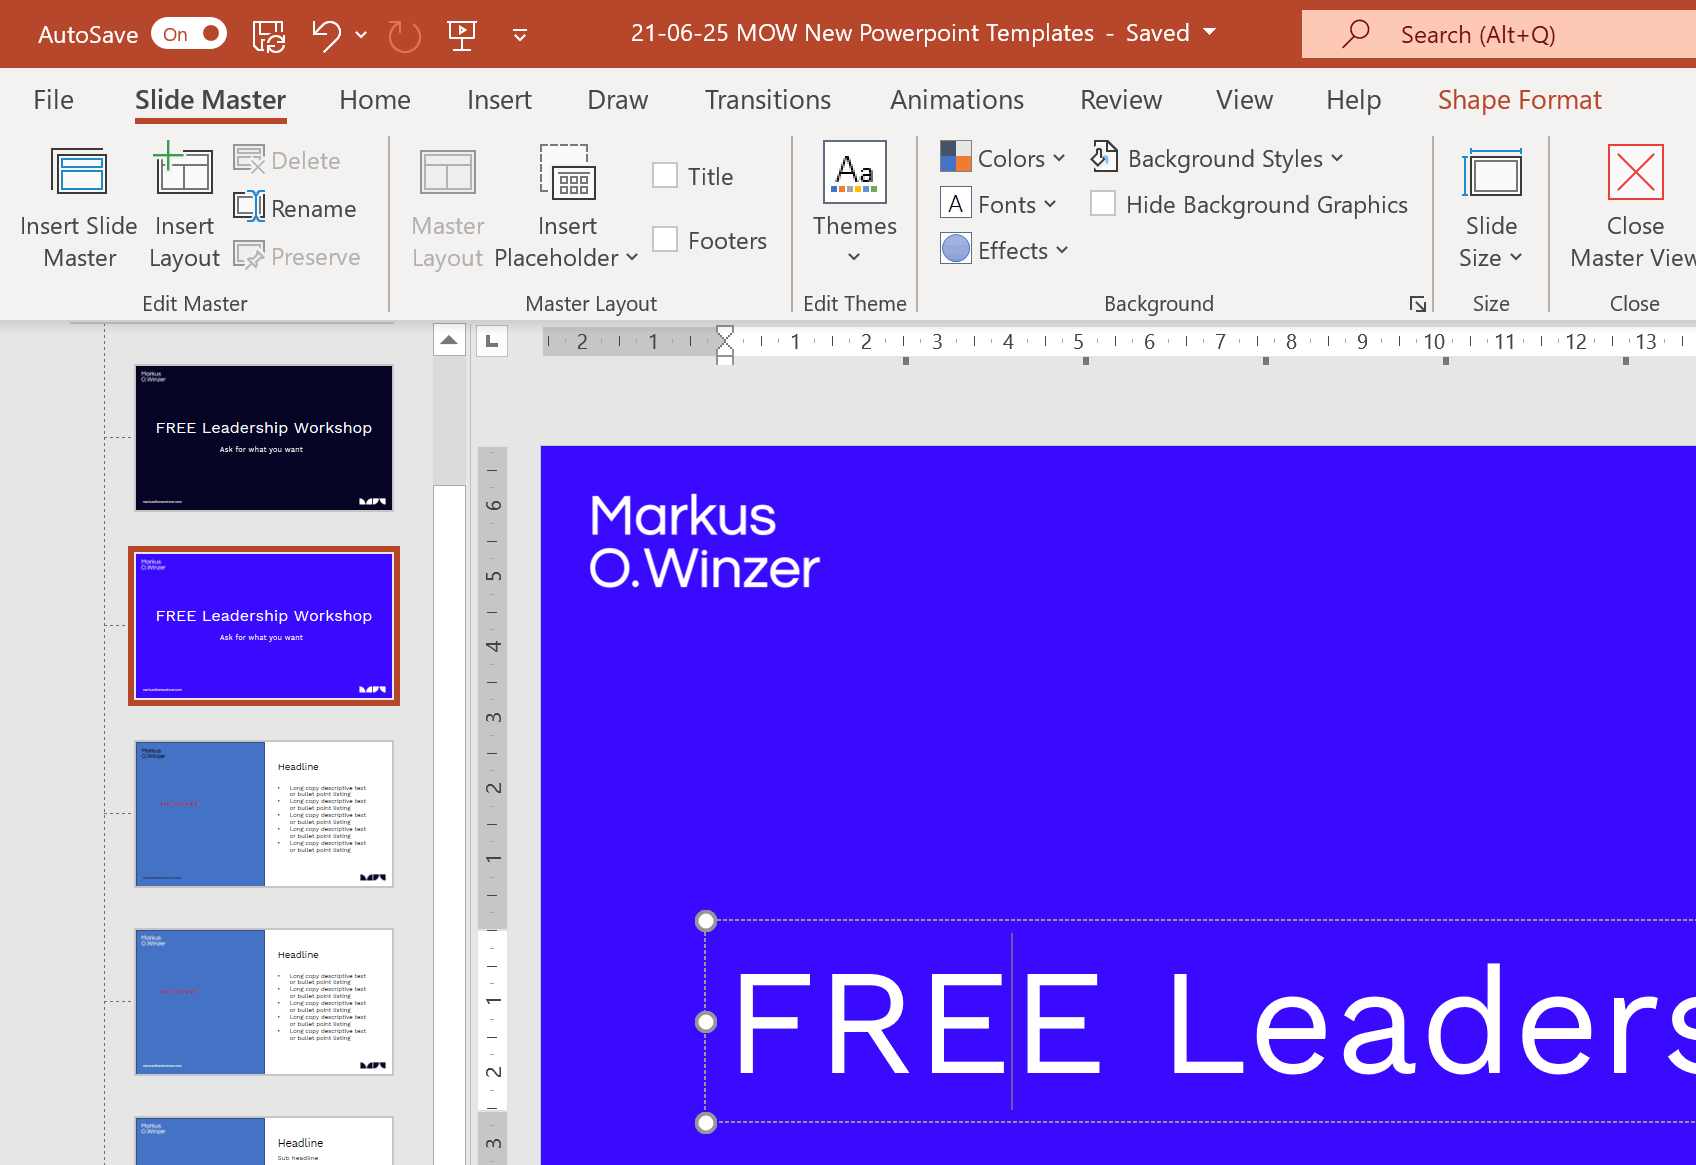Image resolution: width=1696 pixels, height=1165 pixels.
Task: Switch to the Draw tab
Action: tap(618, 100)
